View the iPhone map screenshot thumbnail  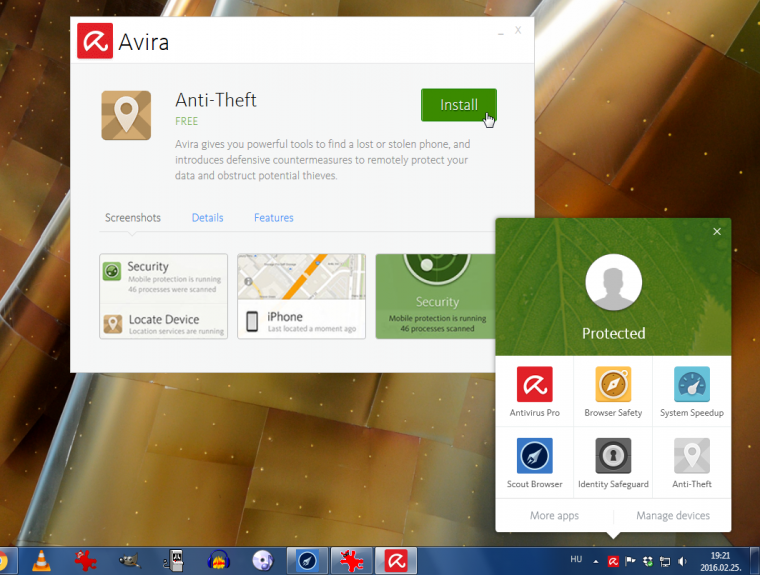click(x=301, y=296)
